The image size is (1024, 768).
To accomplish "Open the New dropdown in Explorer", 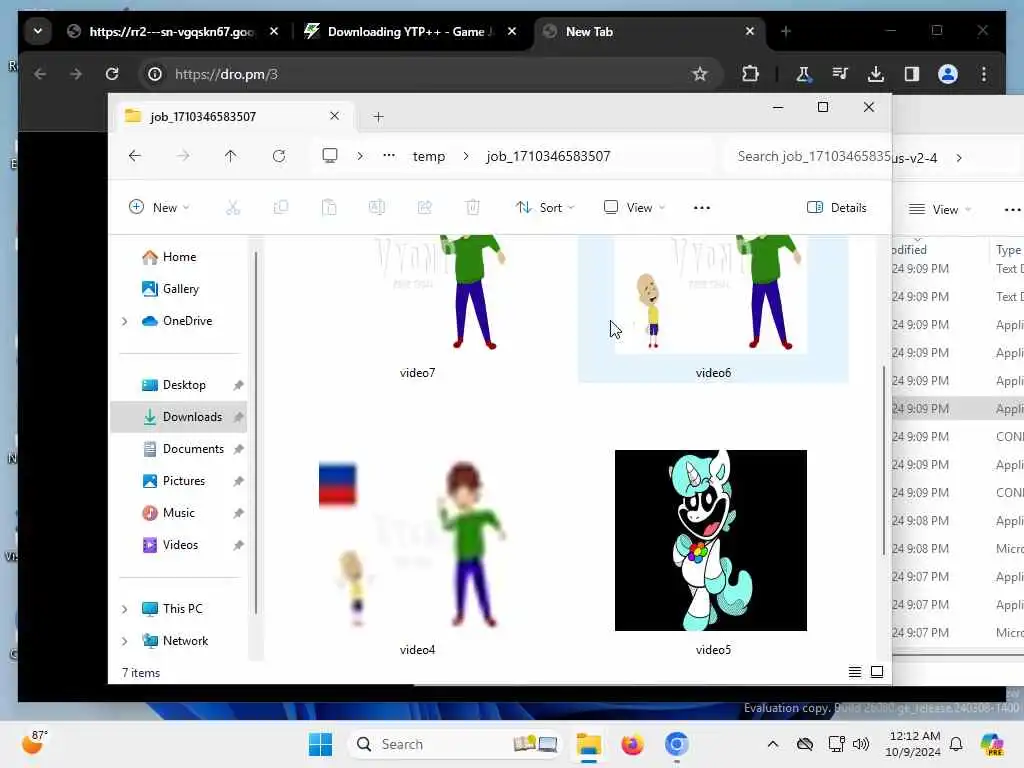I will (159, 208).
